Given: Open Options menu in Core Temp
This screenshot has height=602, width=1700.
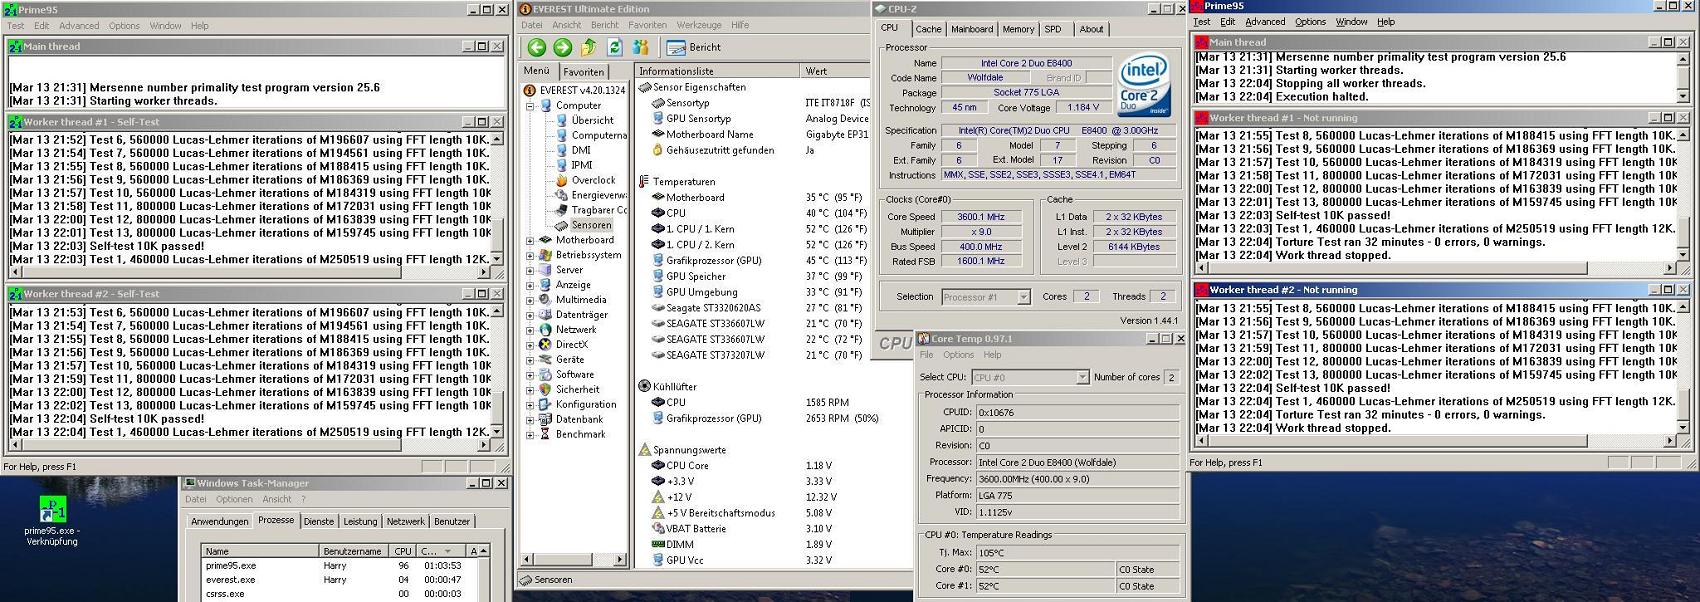Looking at the screenshot, I should click(958, 355).
